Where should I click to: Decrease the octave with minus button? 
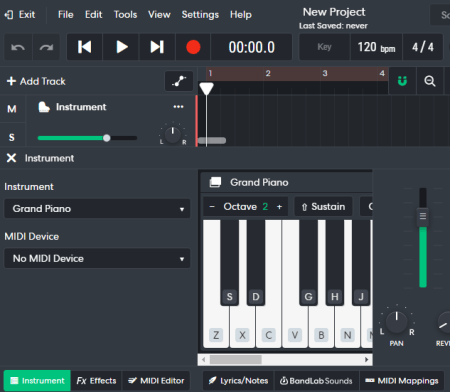212,207
